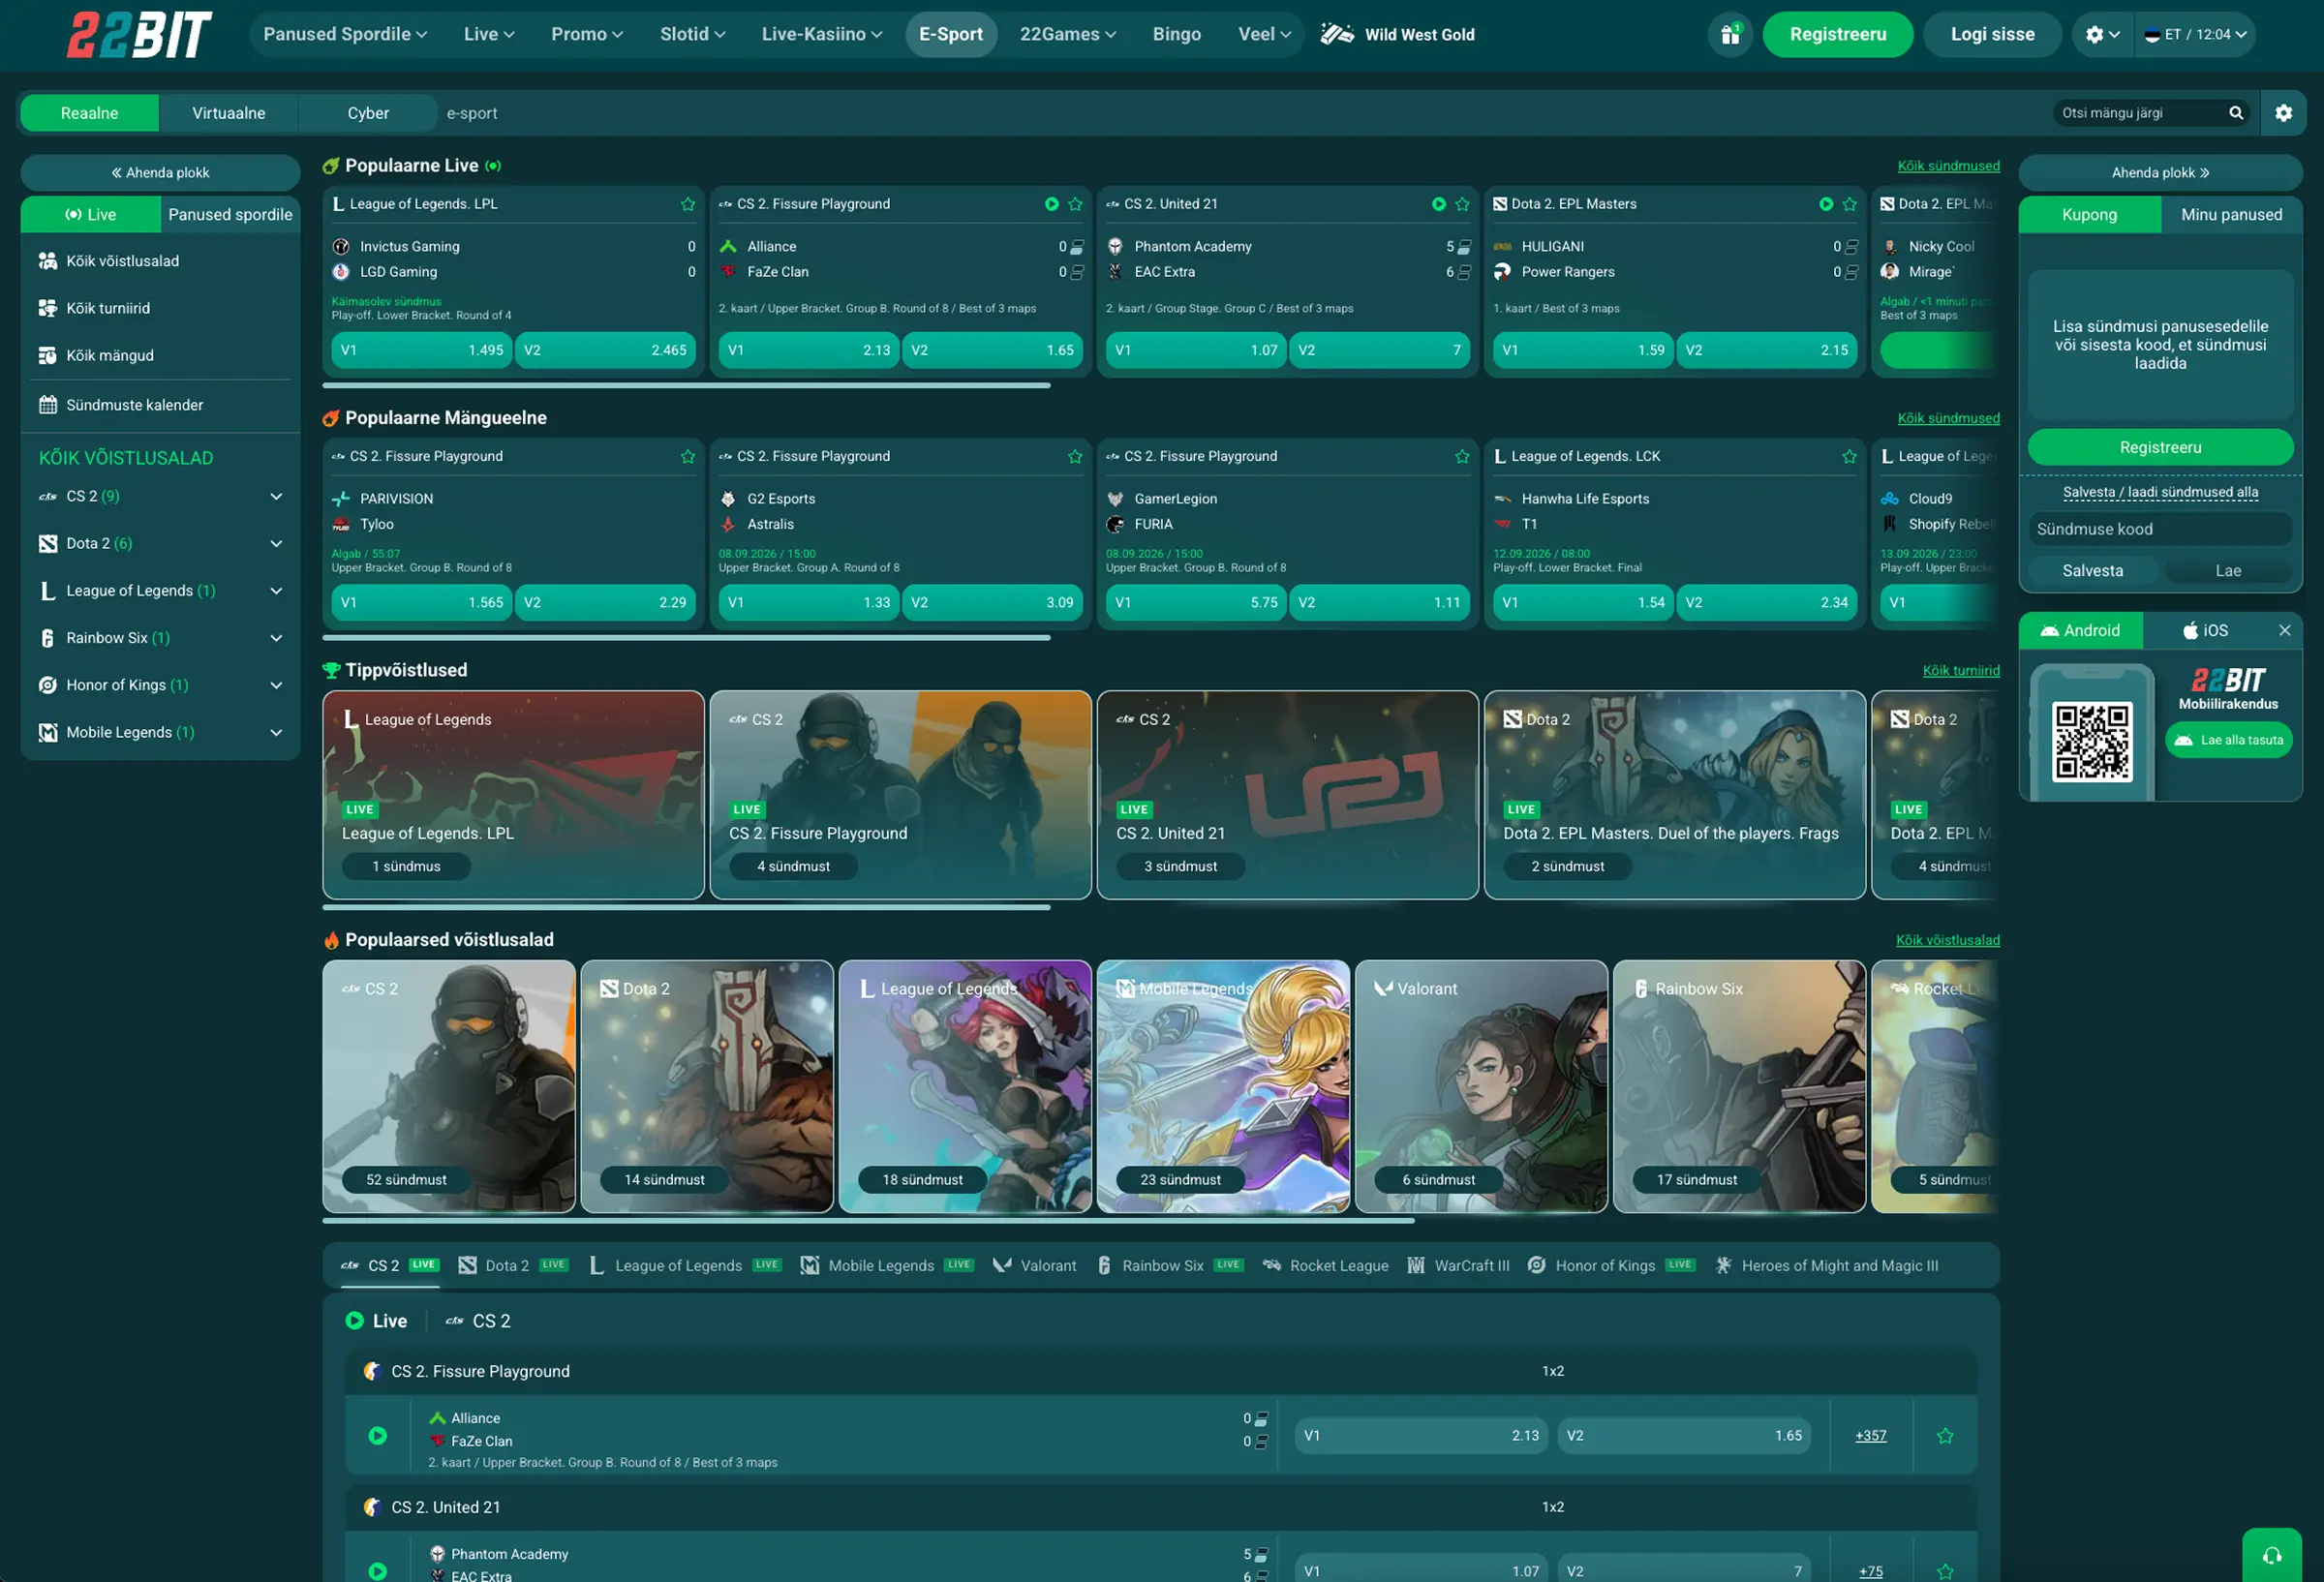Click the search magnifier icon
The image size is (2324, 1582).
tap(2236, 113)
